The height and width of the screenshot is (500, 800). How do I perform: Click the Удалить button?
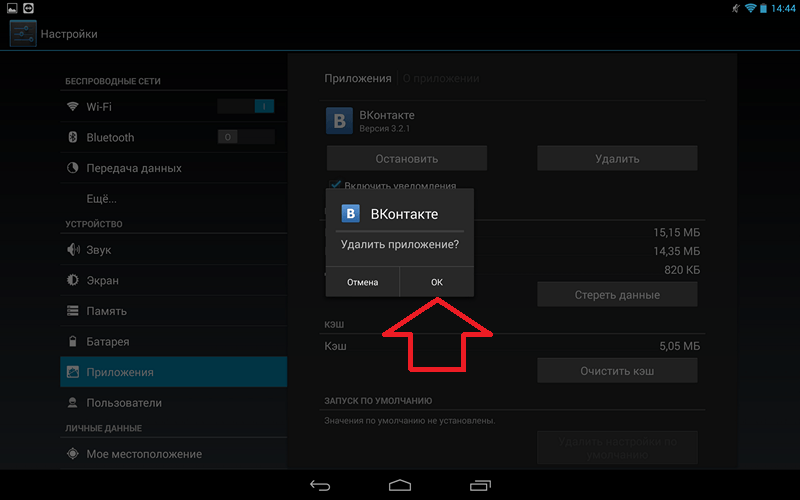click(617, 159)
